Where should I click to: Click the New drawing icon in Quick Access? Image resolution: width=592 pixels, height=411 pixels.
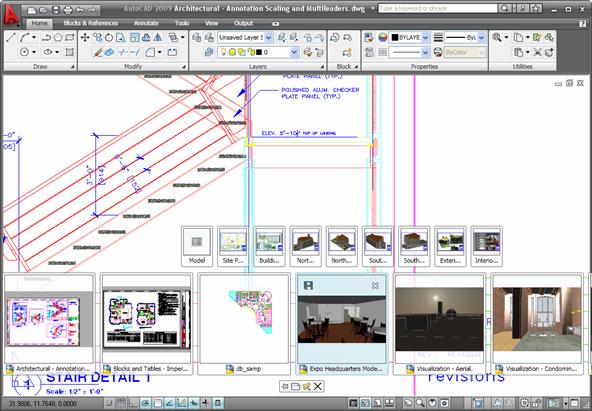point(32,10)
